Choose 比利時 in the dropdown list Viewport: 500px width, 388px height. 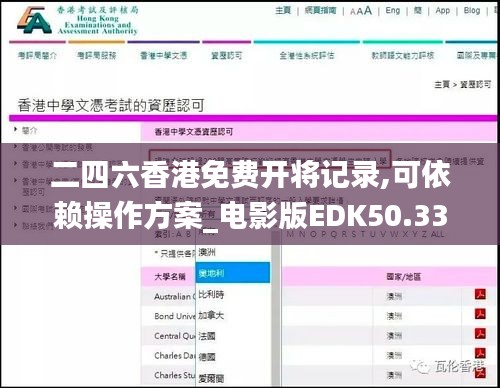211,294
